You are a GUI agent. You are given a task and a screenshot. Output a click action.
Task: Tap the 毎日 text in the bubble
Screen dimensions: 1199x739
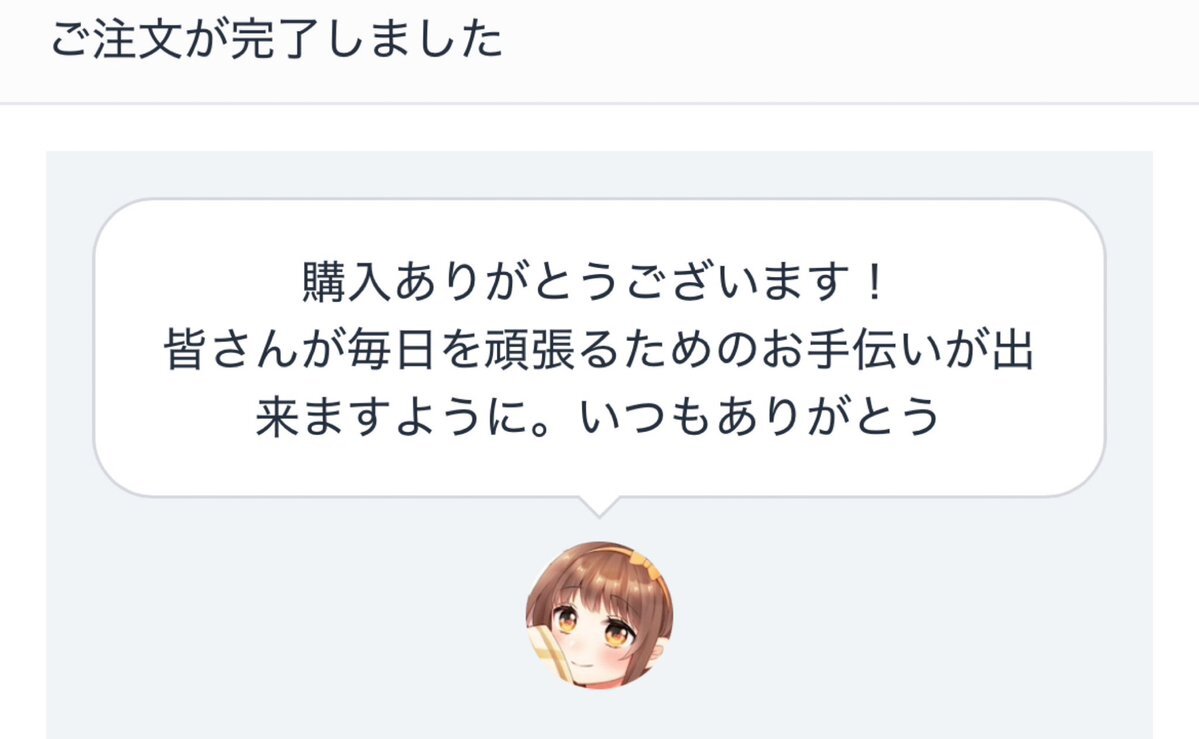pyautogui.click(x=392, y=350)
